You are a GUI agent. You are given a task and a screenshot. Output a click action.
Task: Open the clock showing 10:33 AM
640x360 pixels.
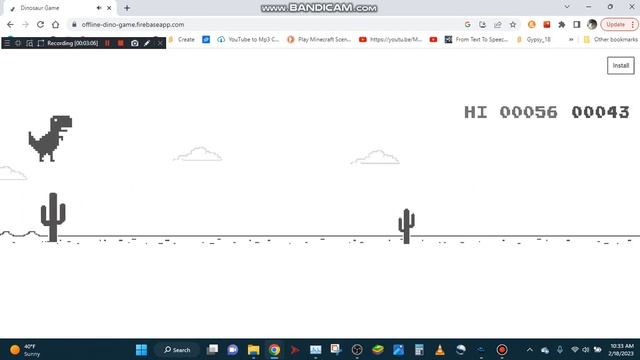click(622, 350)
